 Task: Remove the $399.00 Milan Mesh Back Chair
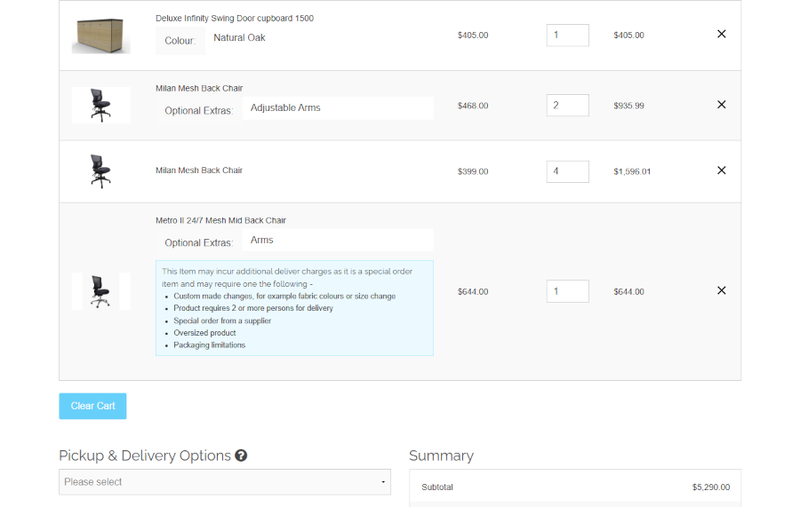point(721,171)
